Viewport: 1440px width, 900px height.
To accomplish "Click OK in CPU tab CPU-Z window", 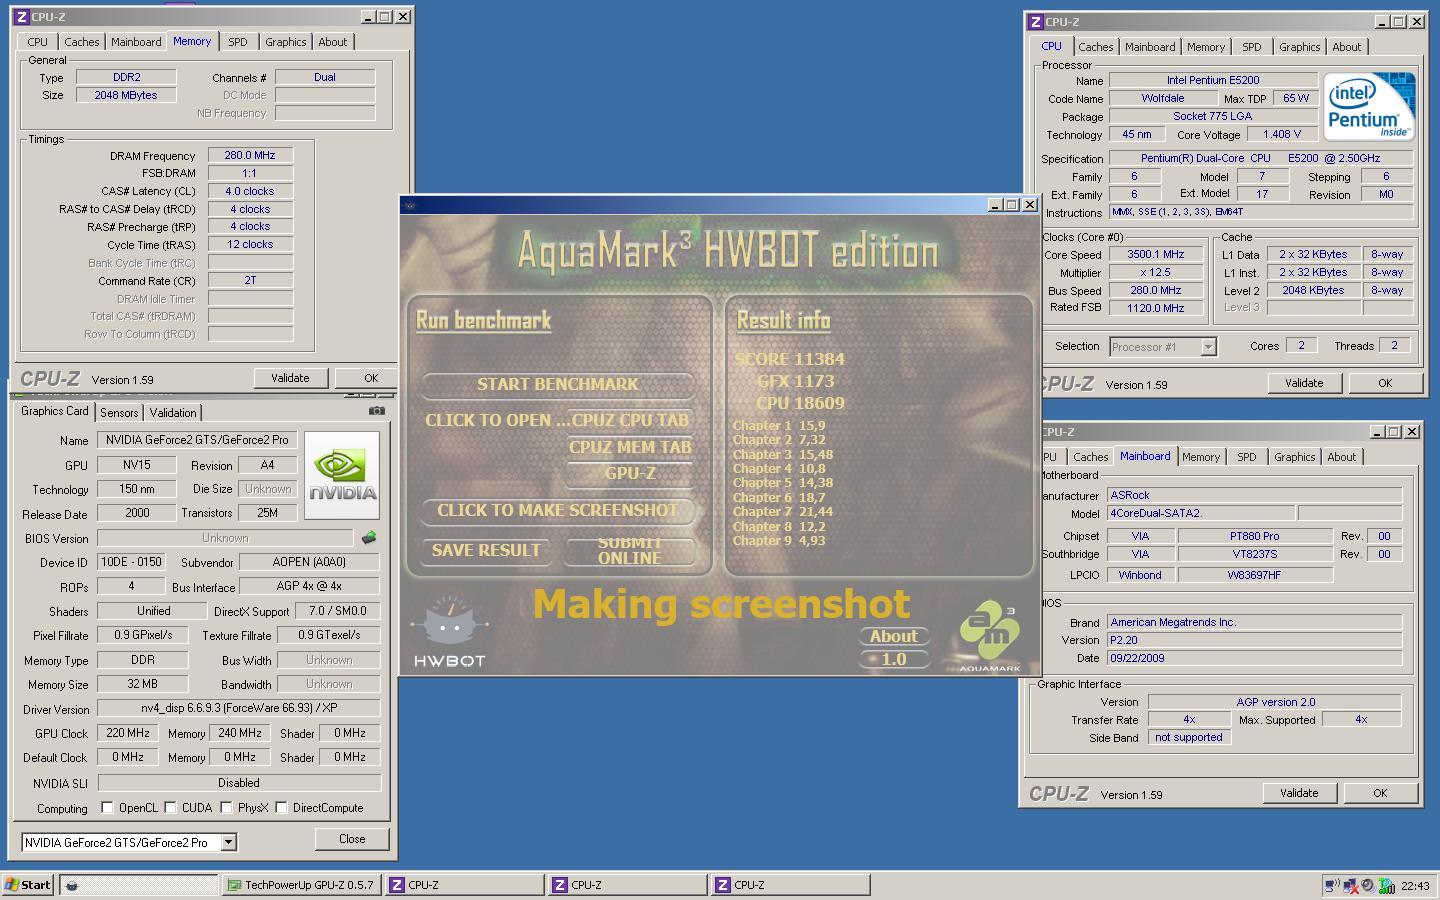I will (1385, 383).
